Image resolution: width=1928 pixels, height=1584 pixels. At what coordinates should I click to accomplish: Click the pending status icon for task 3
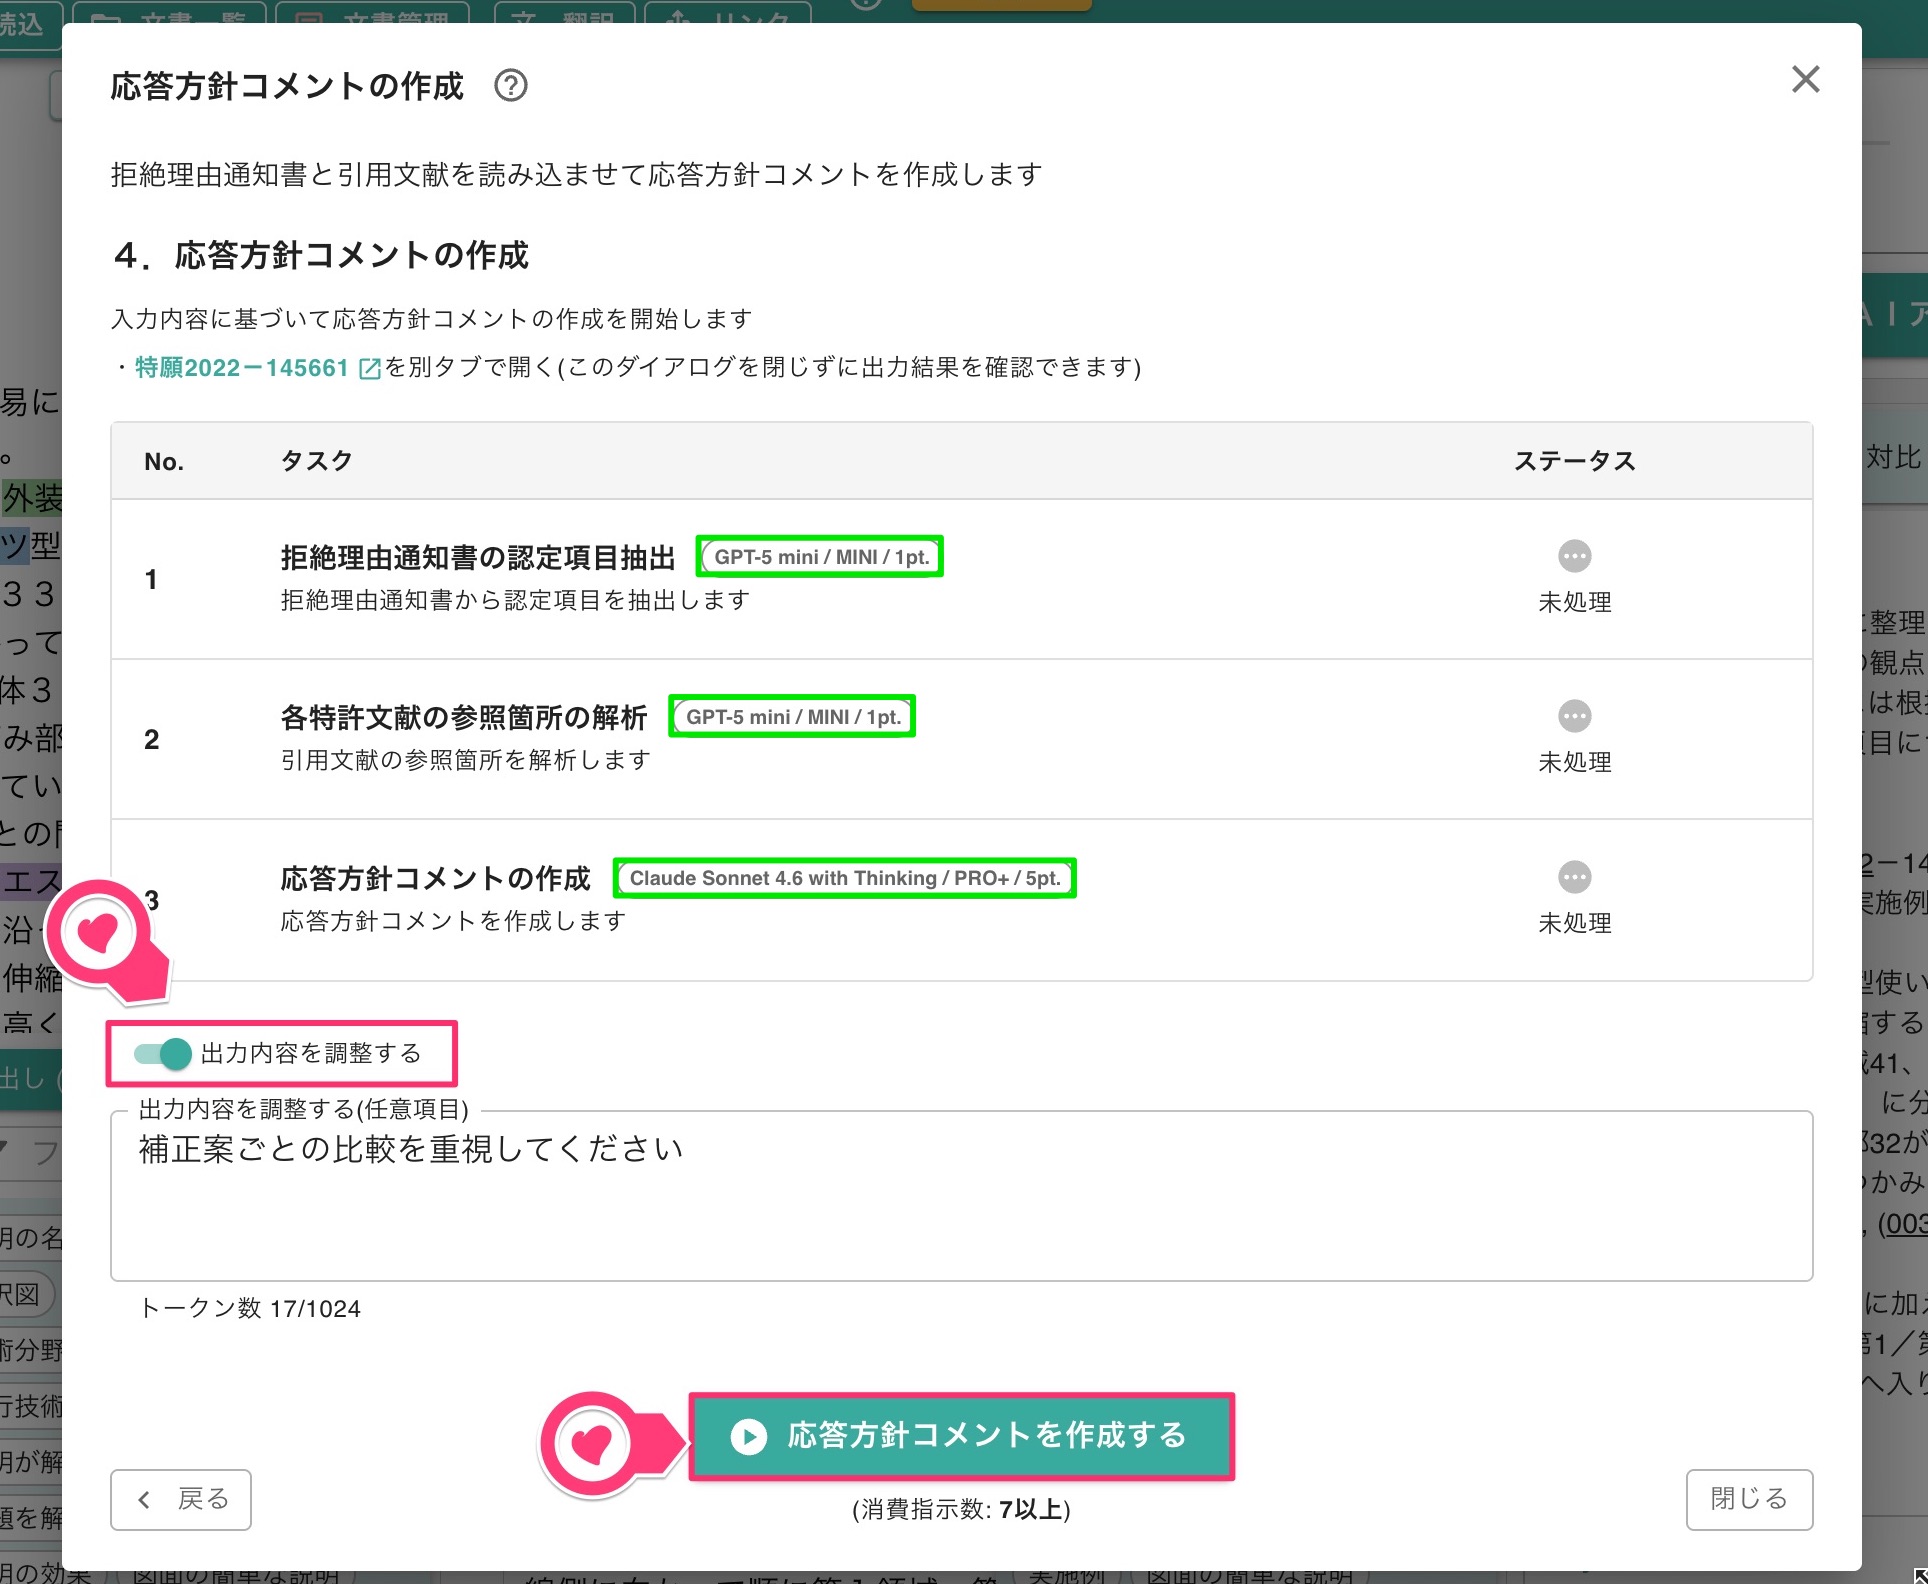[x=1574, y=877]
